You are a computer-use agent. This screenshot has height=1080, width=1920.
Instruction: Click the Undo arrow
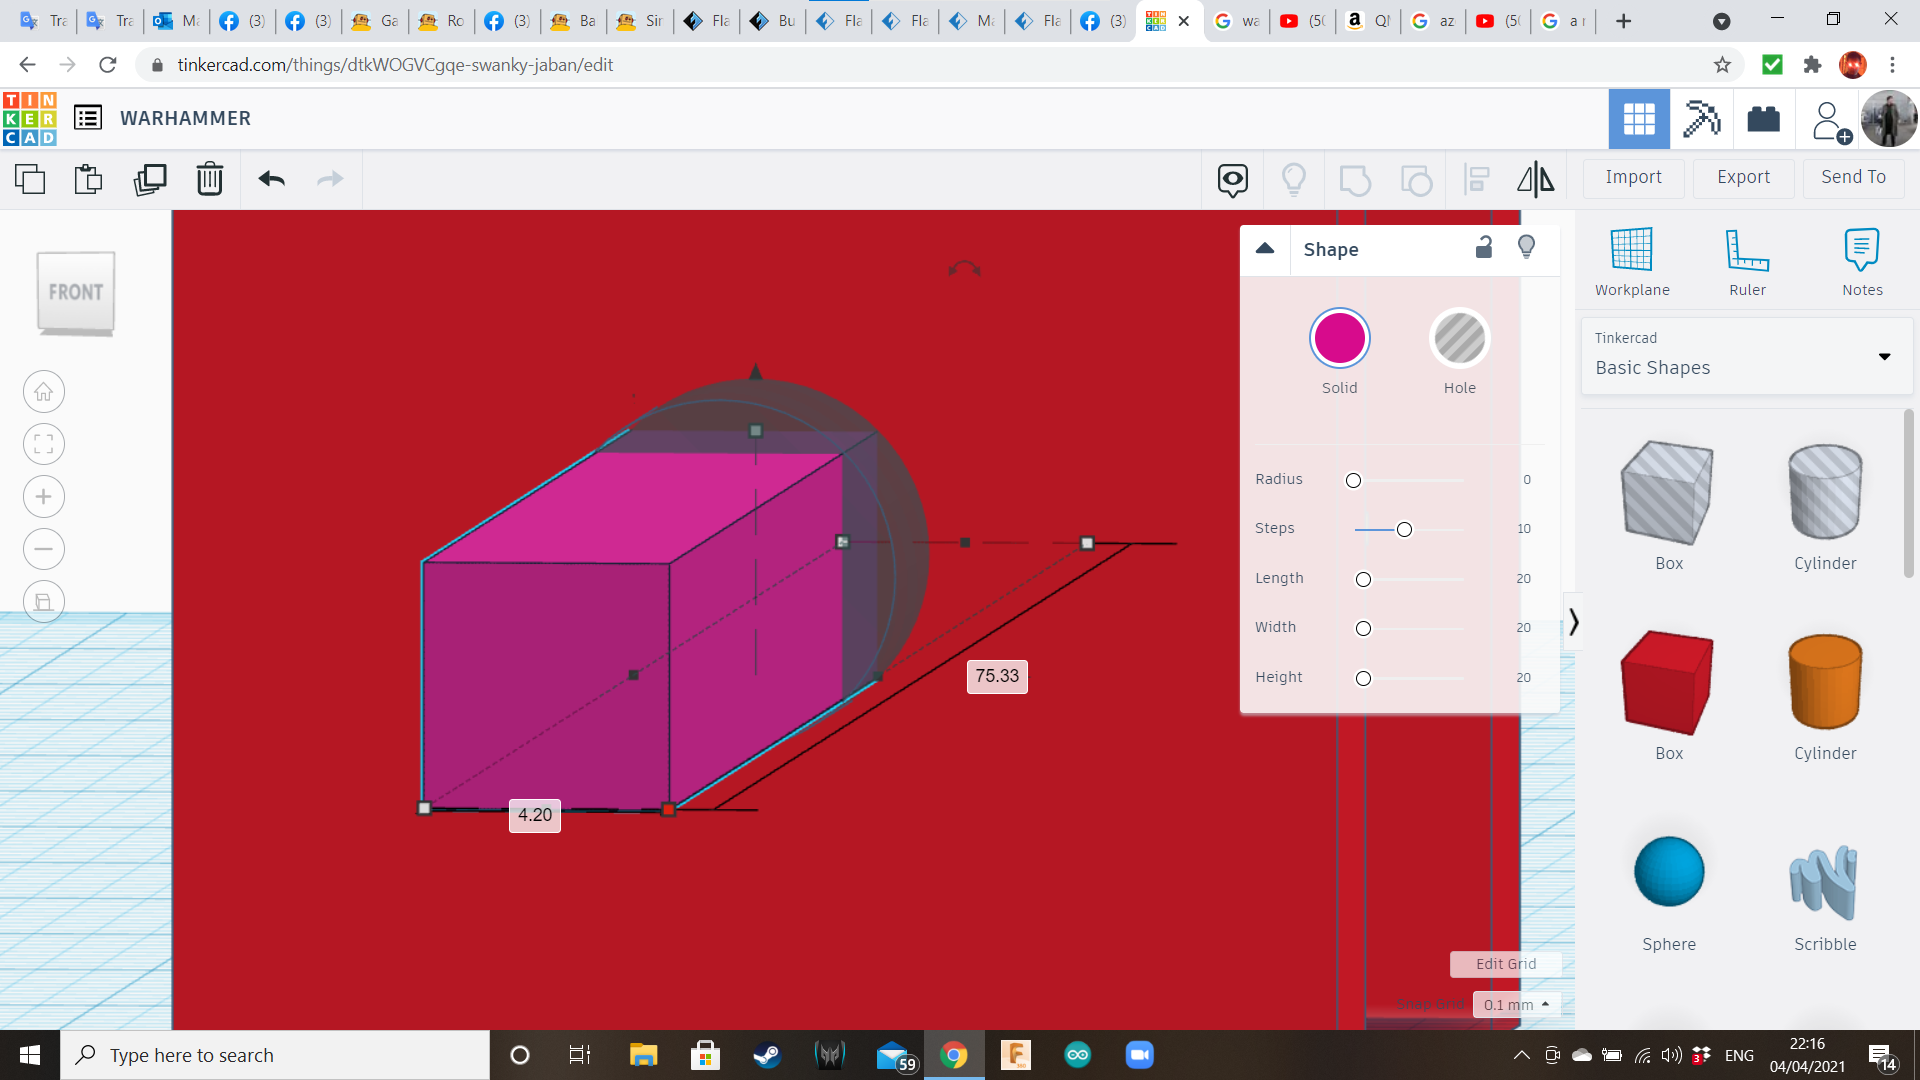click(272, 179)
